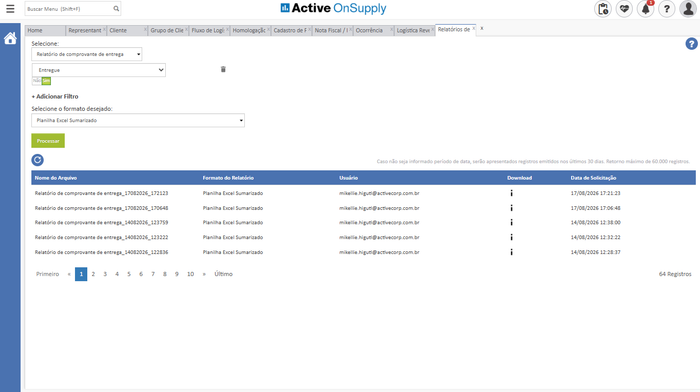The image size is (700, 392).
Task: Sort by Formato do Relatório column header
Action: (228, 178)
